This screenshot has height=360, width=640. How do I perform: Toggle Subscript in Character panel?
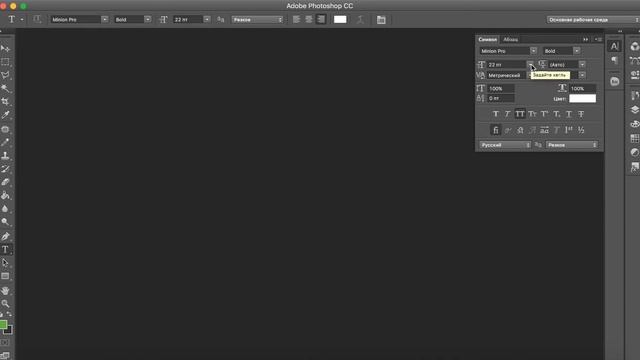[x=556, y=114]
